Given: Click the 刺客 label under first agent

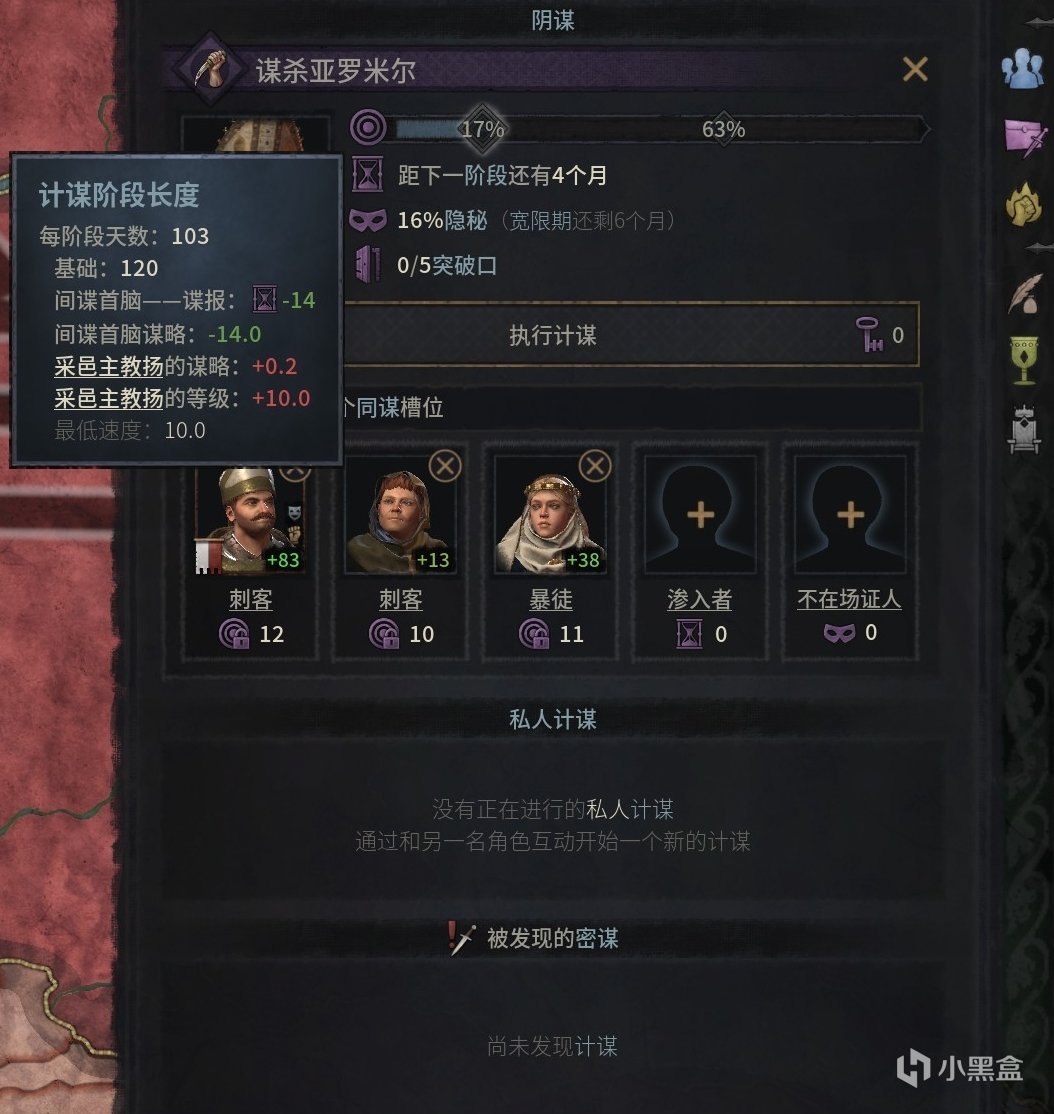Looking at the screenshot, I should tap(251, 599).
